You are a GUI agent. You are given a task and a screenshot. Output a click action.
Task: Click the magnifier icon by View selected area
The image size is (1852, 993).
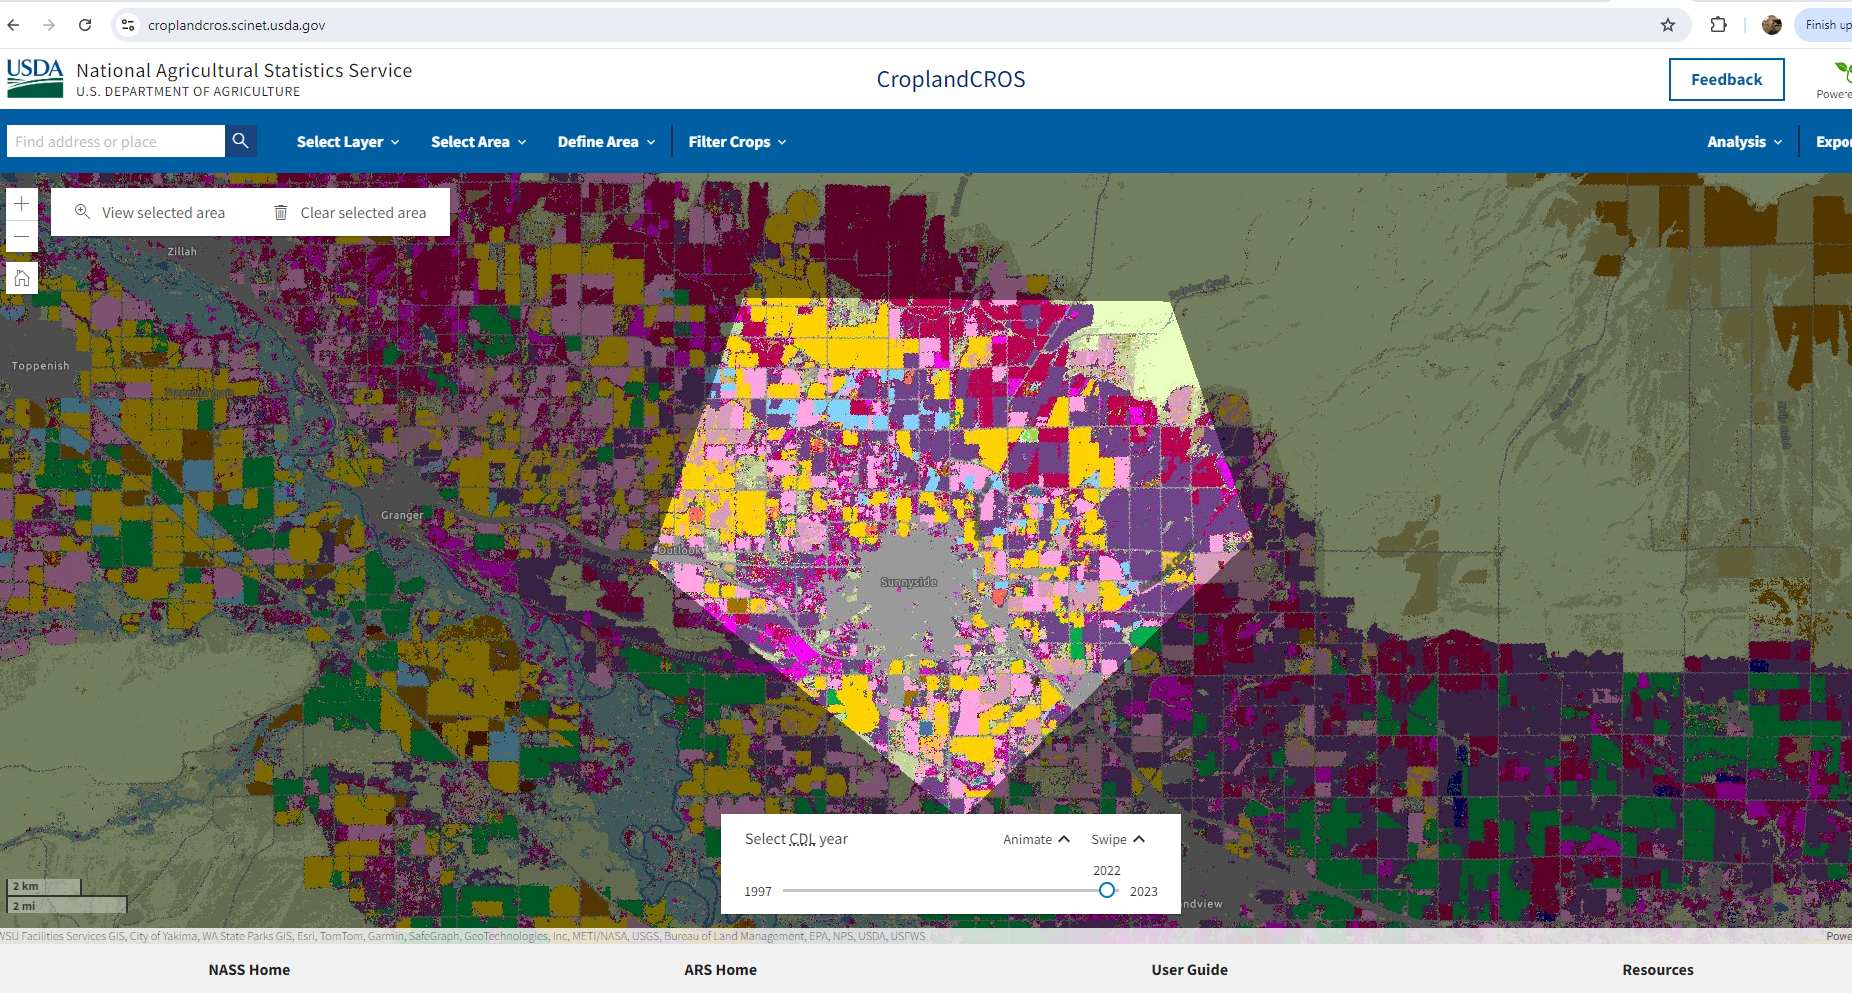83,212
